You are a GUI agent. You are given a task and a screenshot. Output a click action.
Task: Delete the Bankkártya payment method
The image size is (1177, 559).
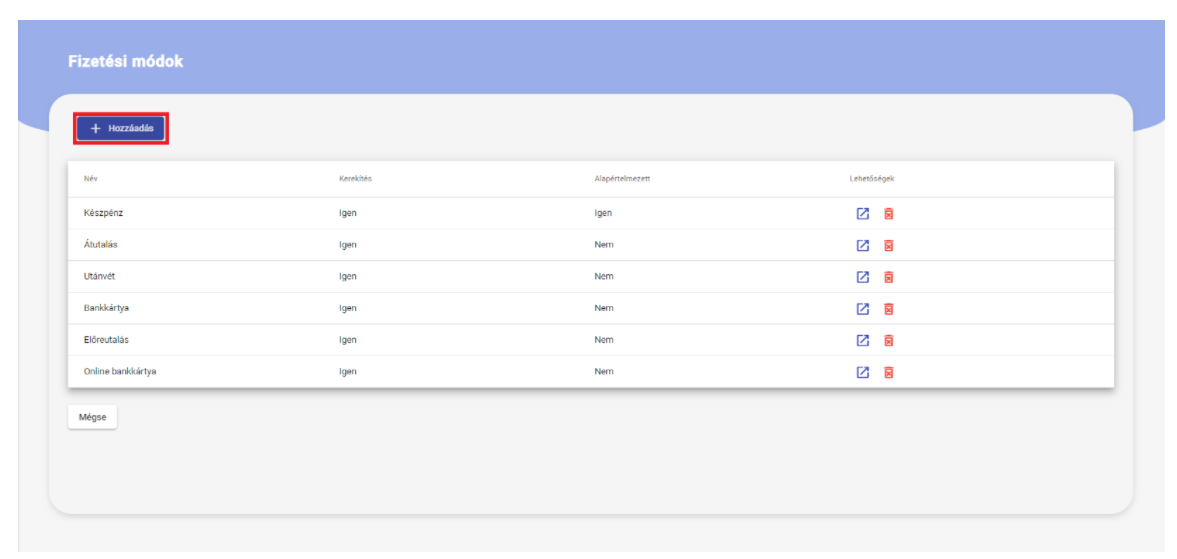[888, 308]
